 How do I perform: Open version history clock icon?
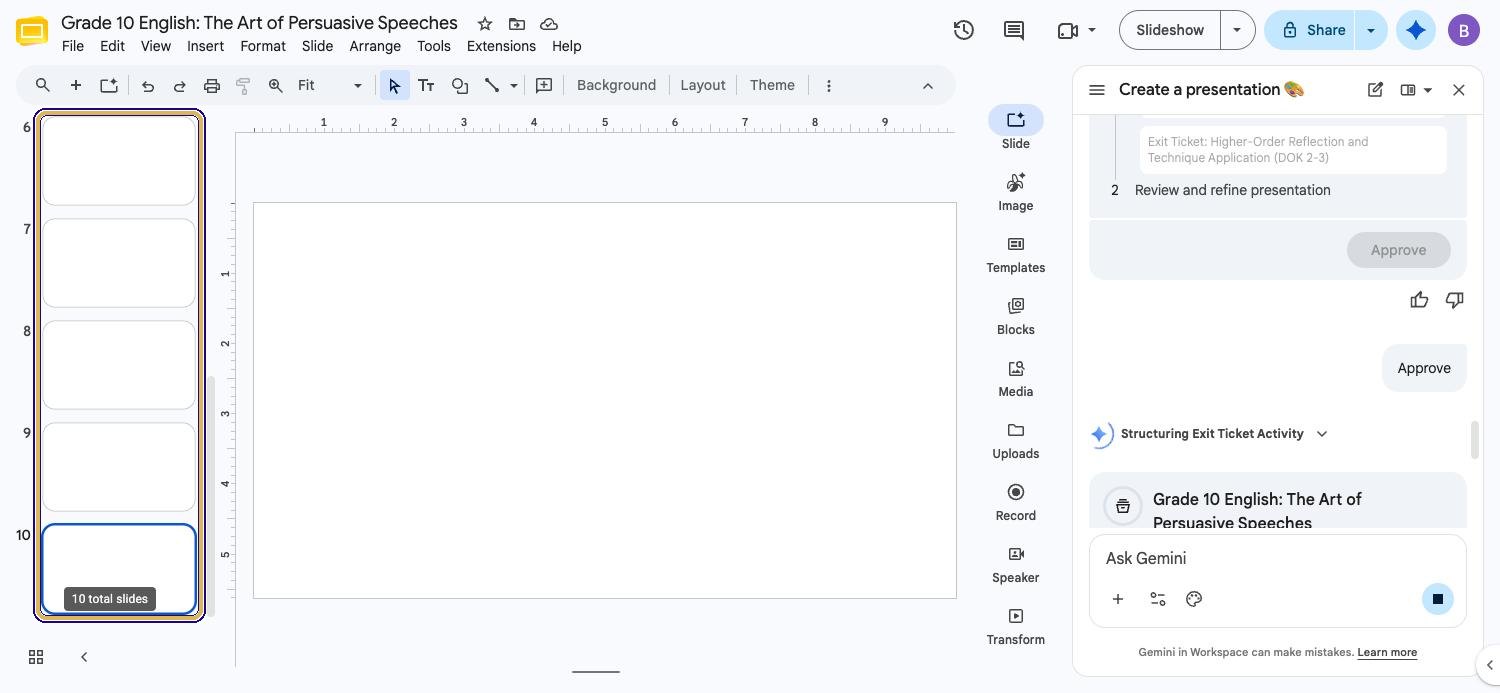pyautogui.click(x=964, y=30)
